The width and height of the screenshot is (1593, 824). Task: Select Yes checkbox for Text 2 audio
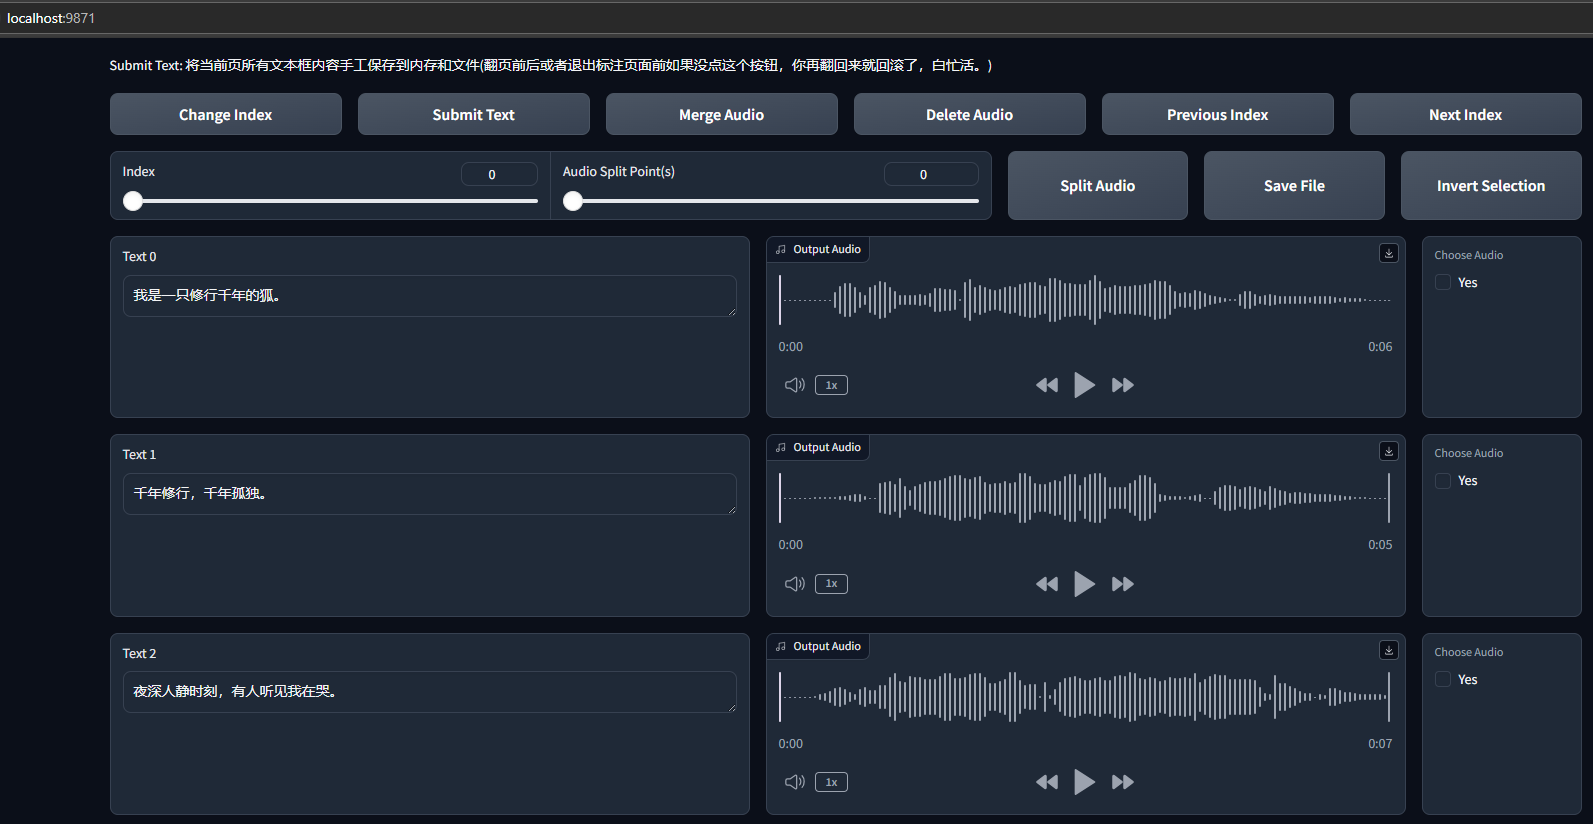tap(1443, 680)
